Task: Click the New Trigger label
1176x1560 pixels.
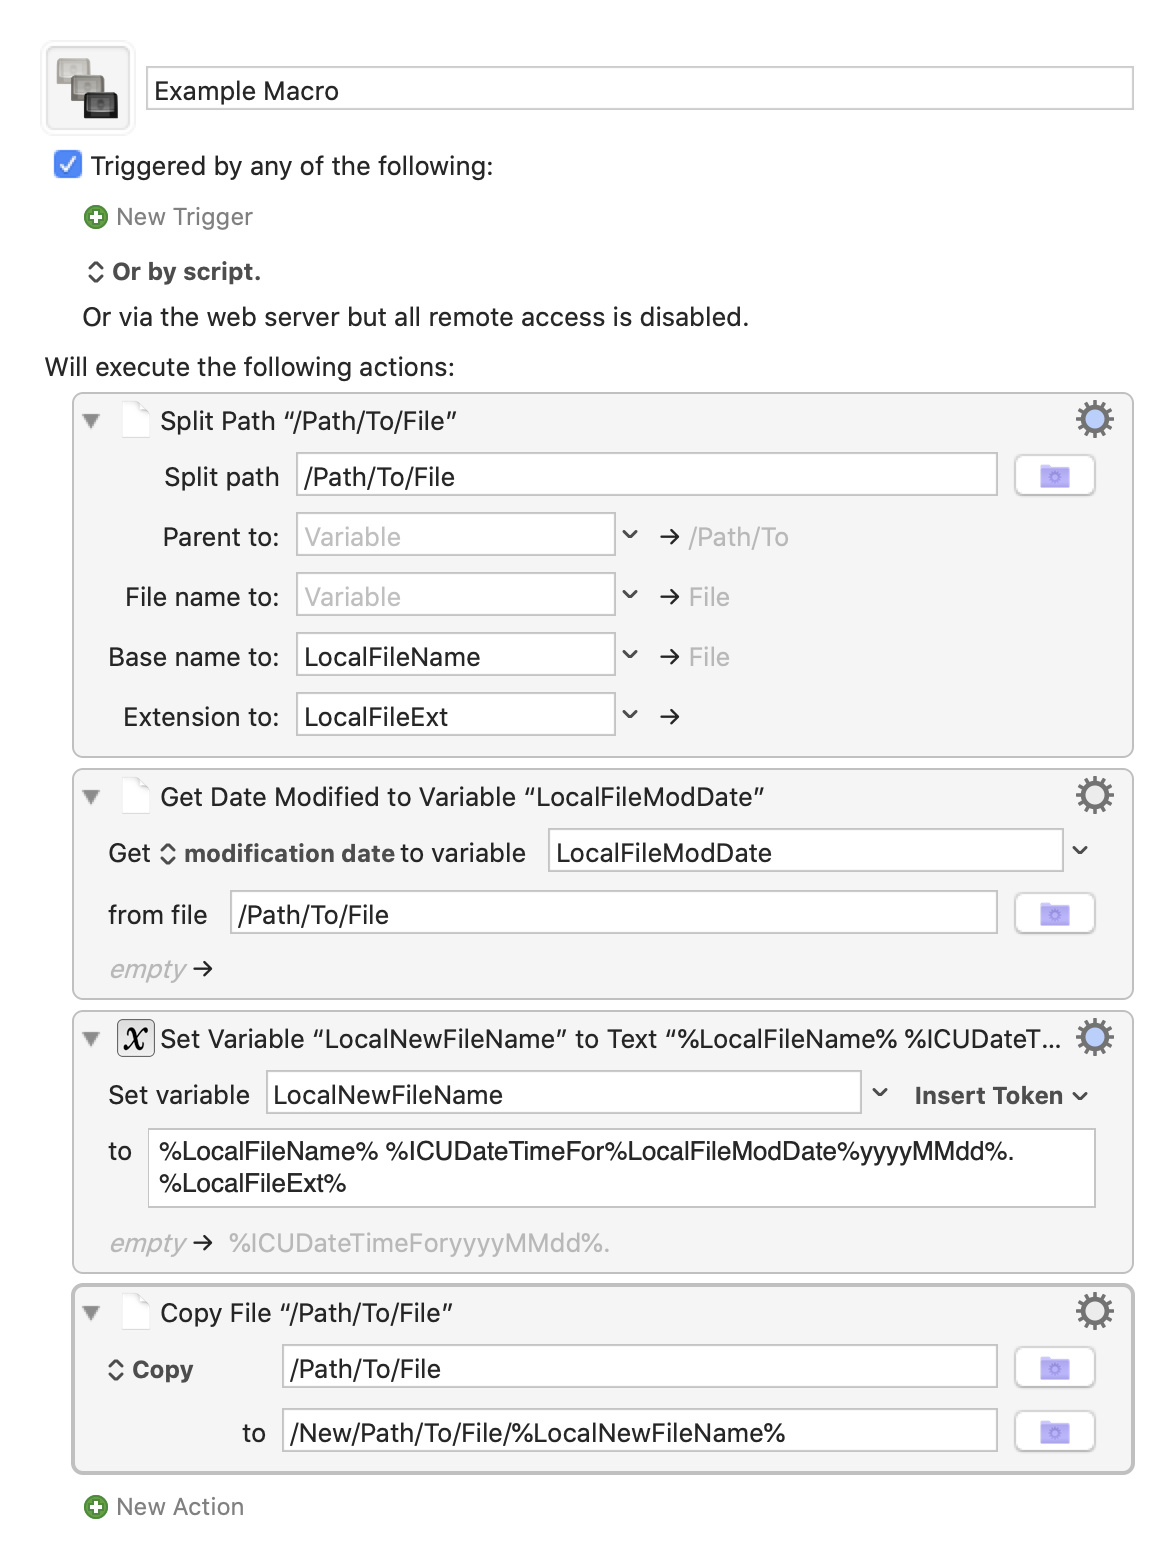Action: (184, 217)
